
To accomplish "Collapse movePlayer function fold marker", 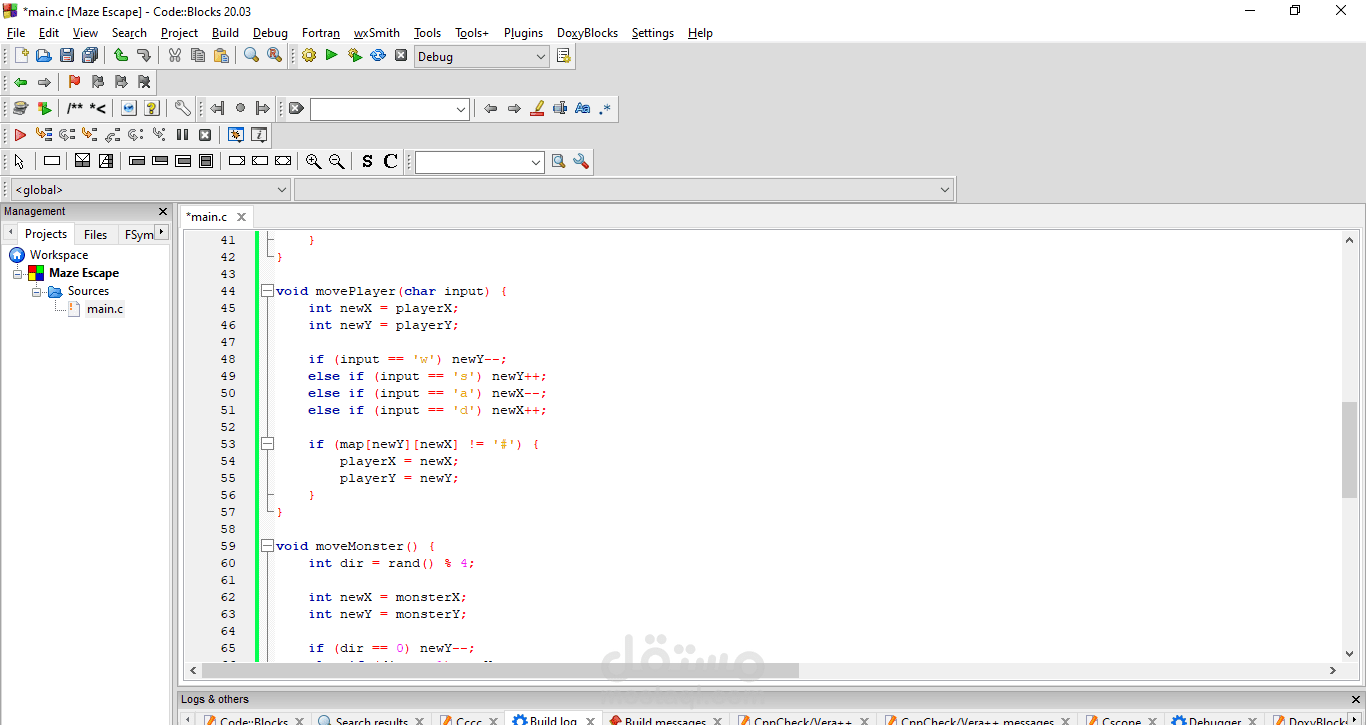I will (267, 291).
